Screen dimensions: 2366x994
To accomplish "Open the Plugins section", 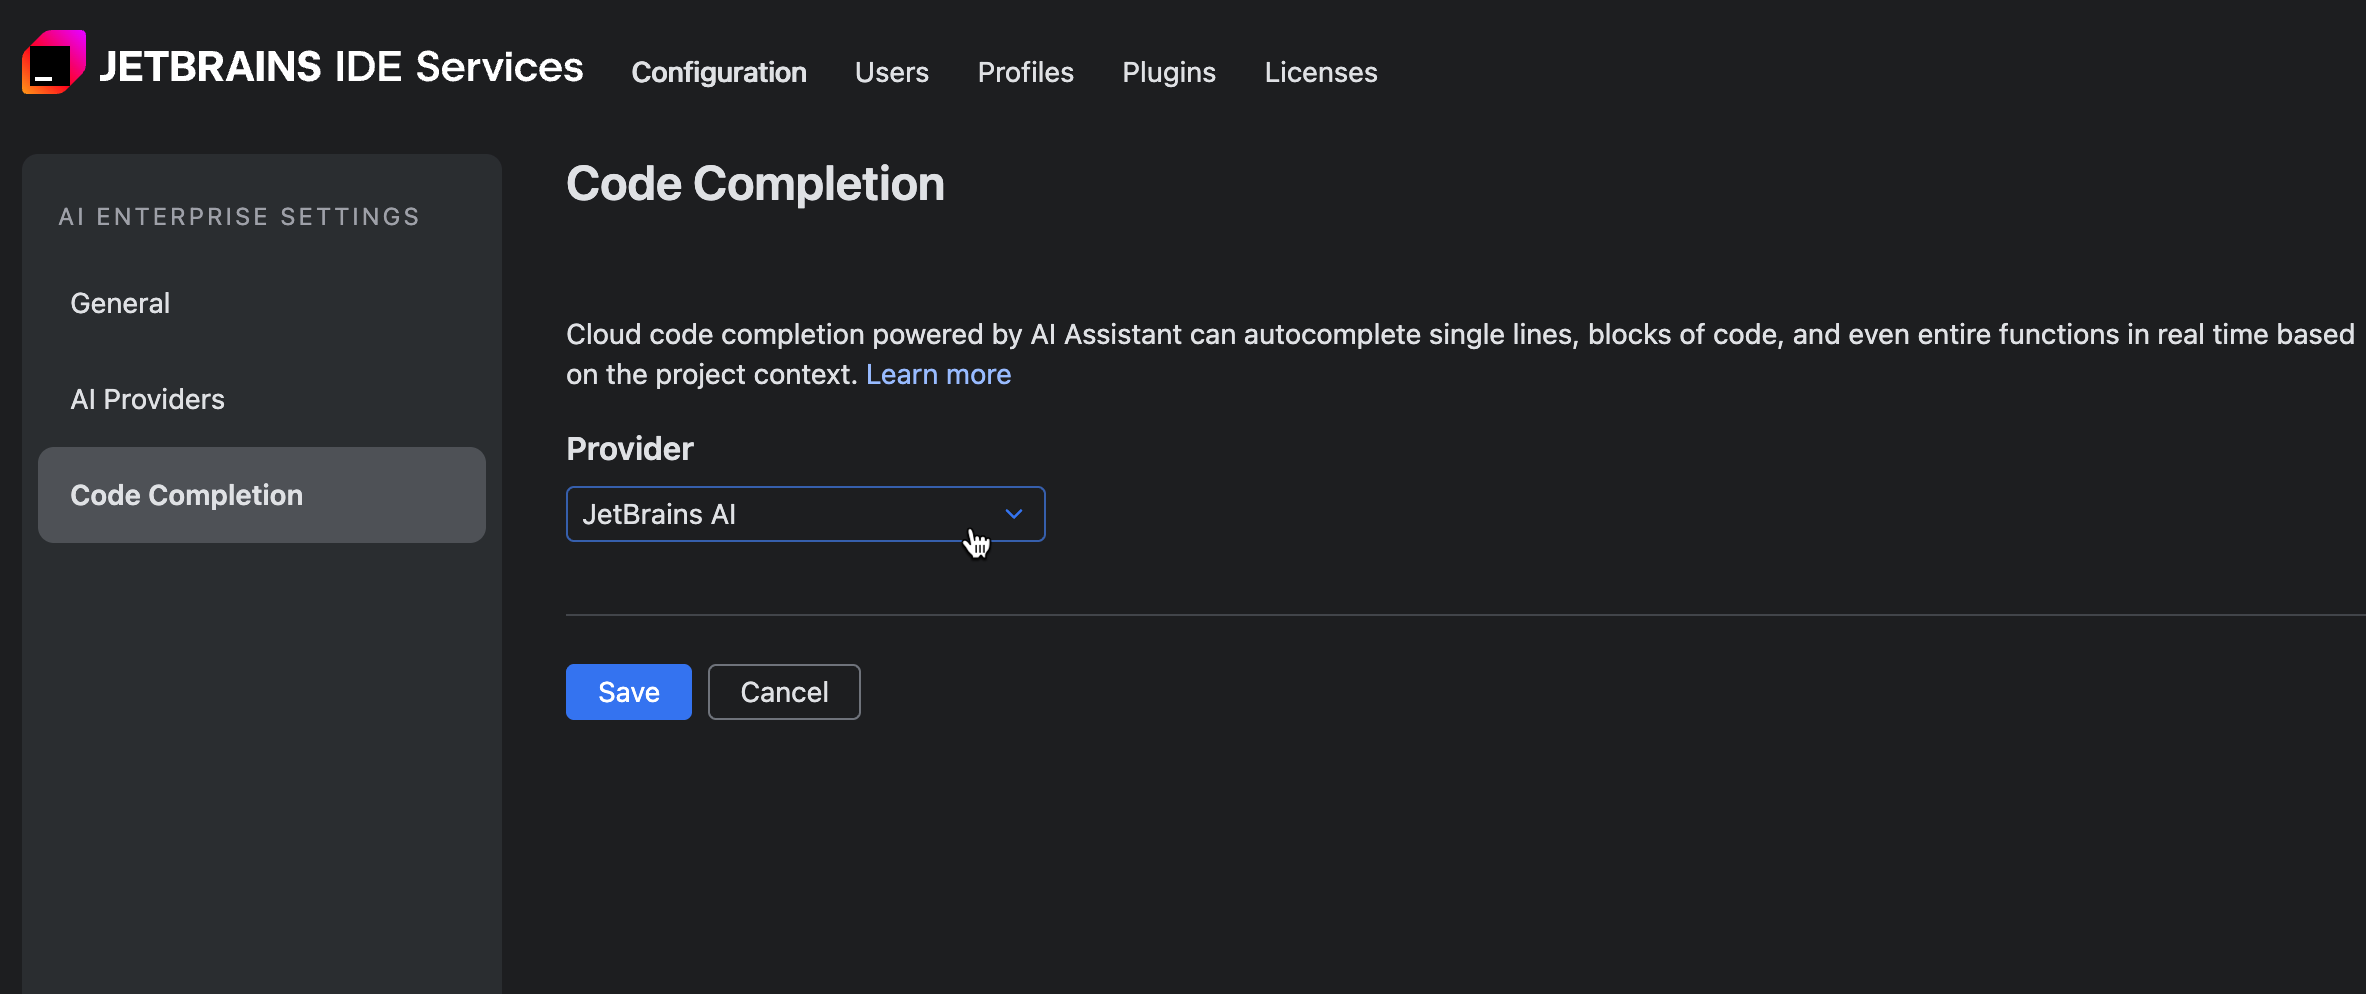I will point(1168,71).
